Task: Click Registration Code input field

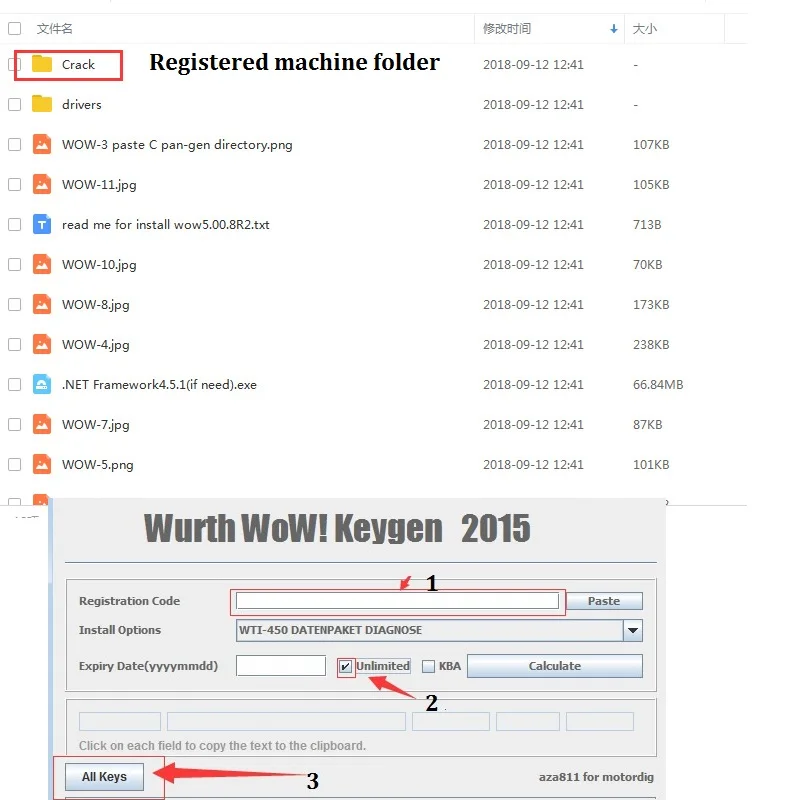Action: pos(397,601)
